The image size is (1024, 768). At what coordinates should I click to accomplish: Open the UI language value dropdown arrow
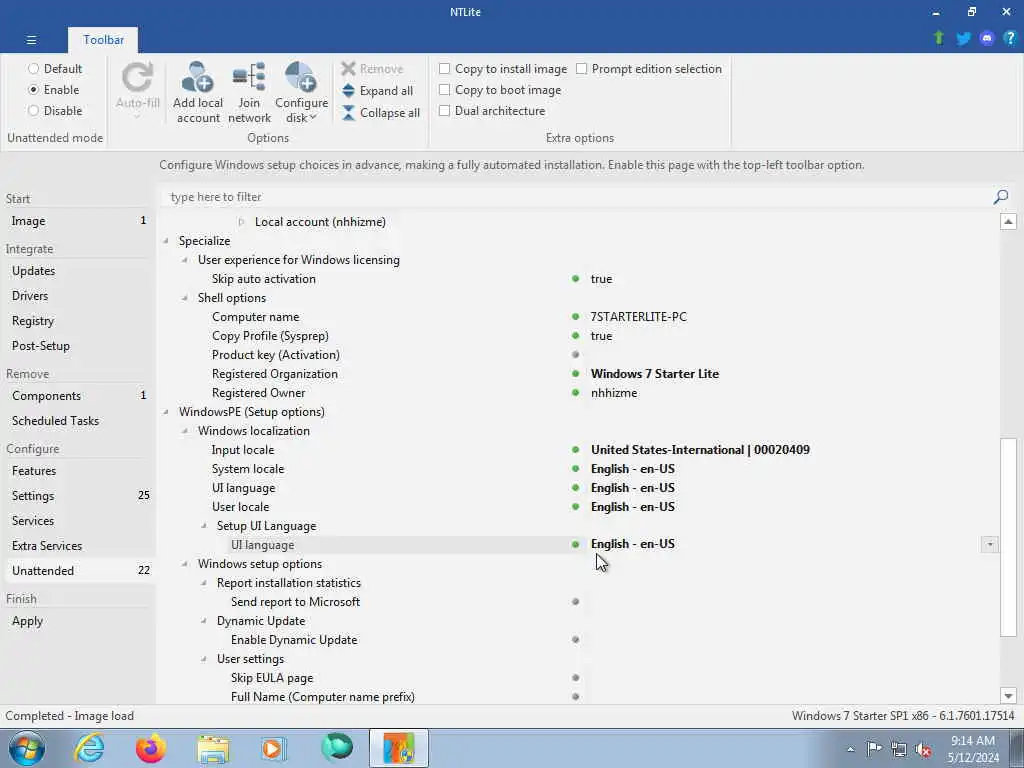point(990,545)
